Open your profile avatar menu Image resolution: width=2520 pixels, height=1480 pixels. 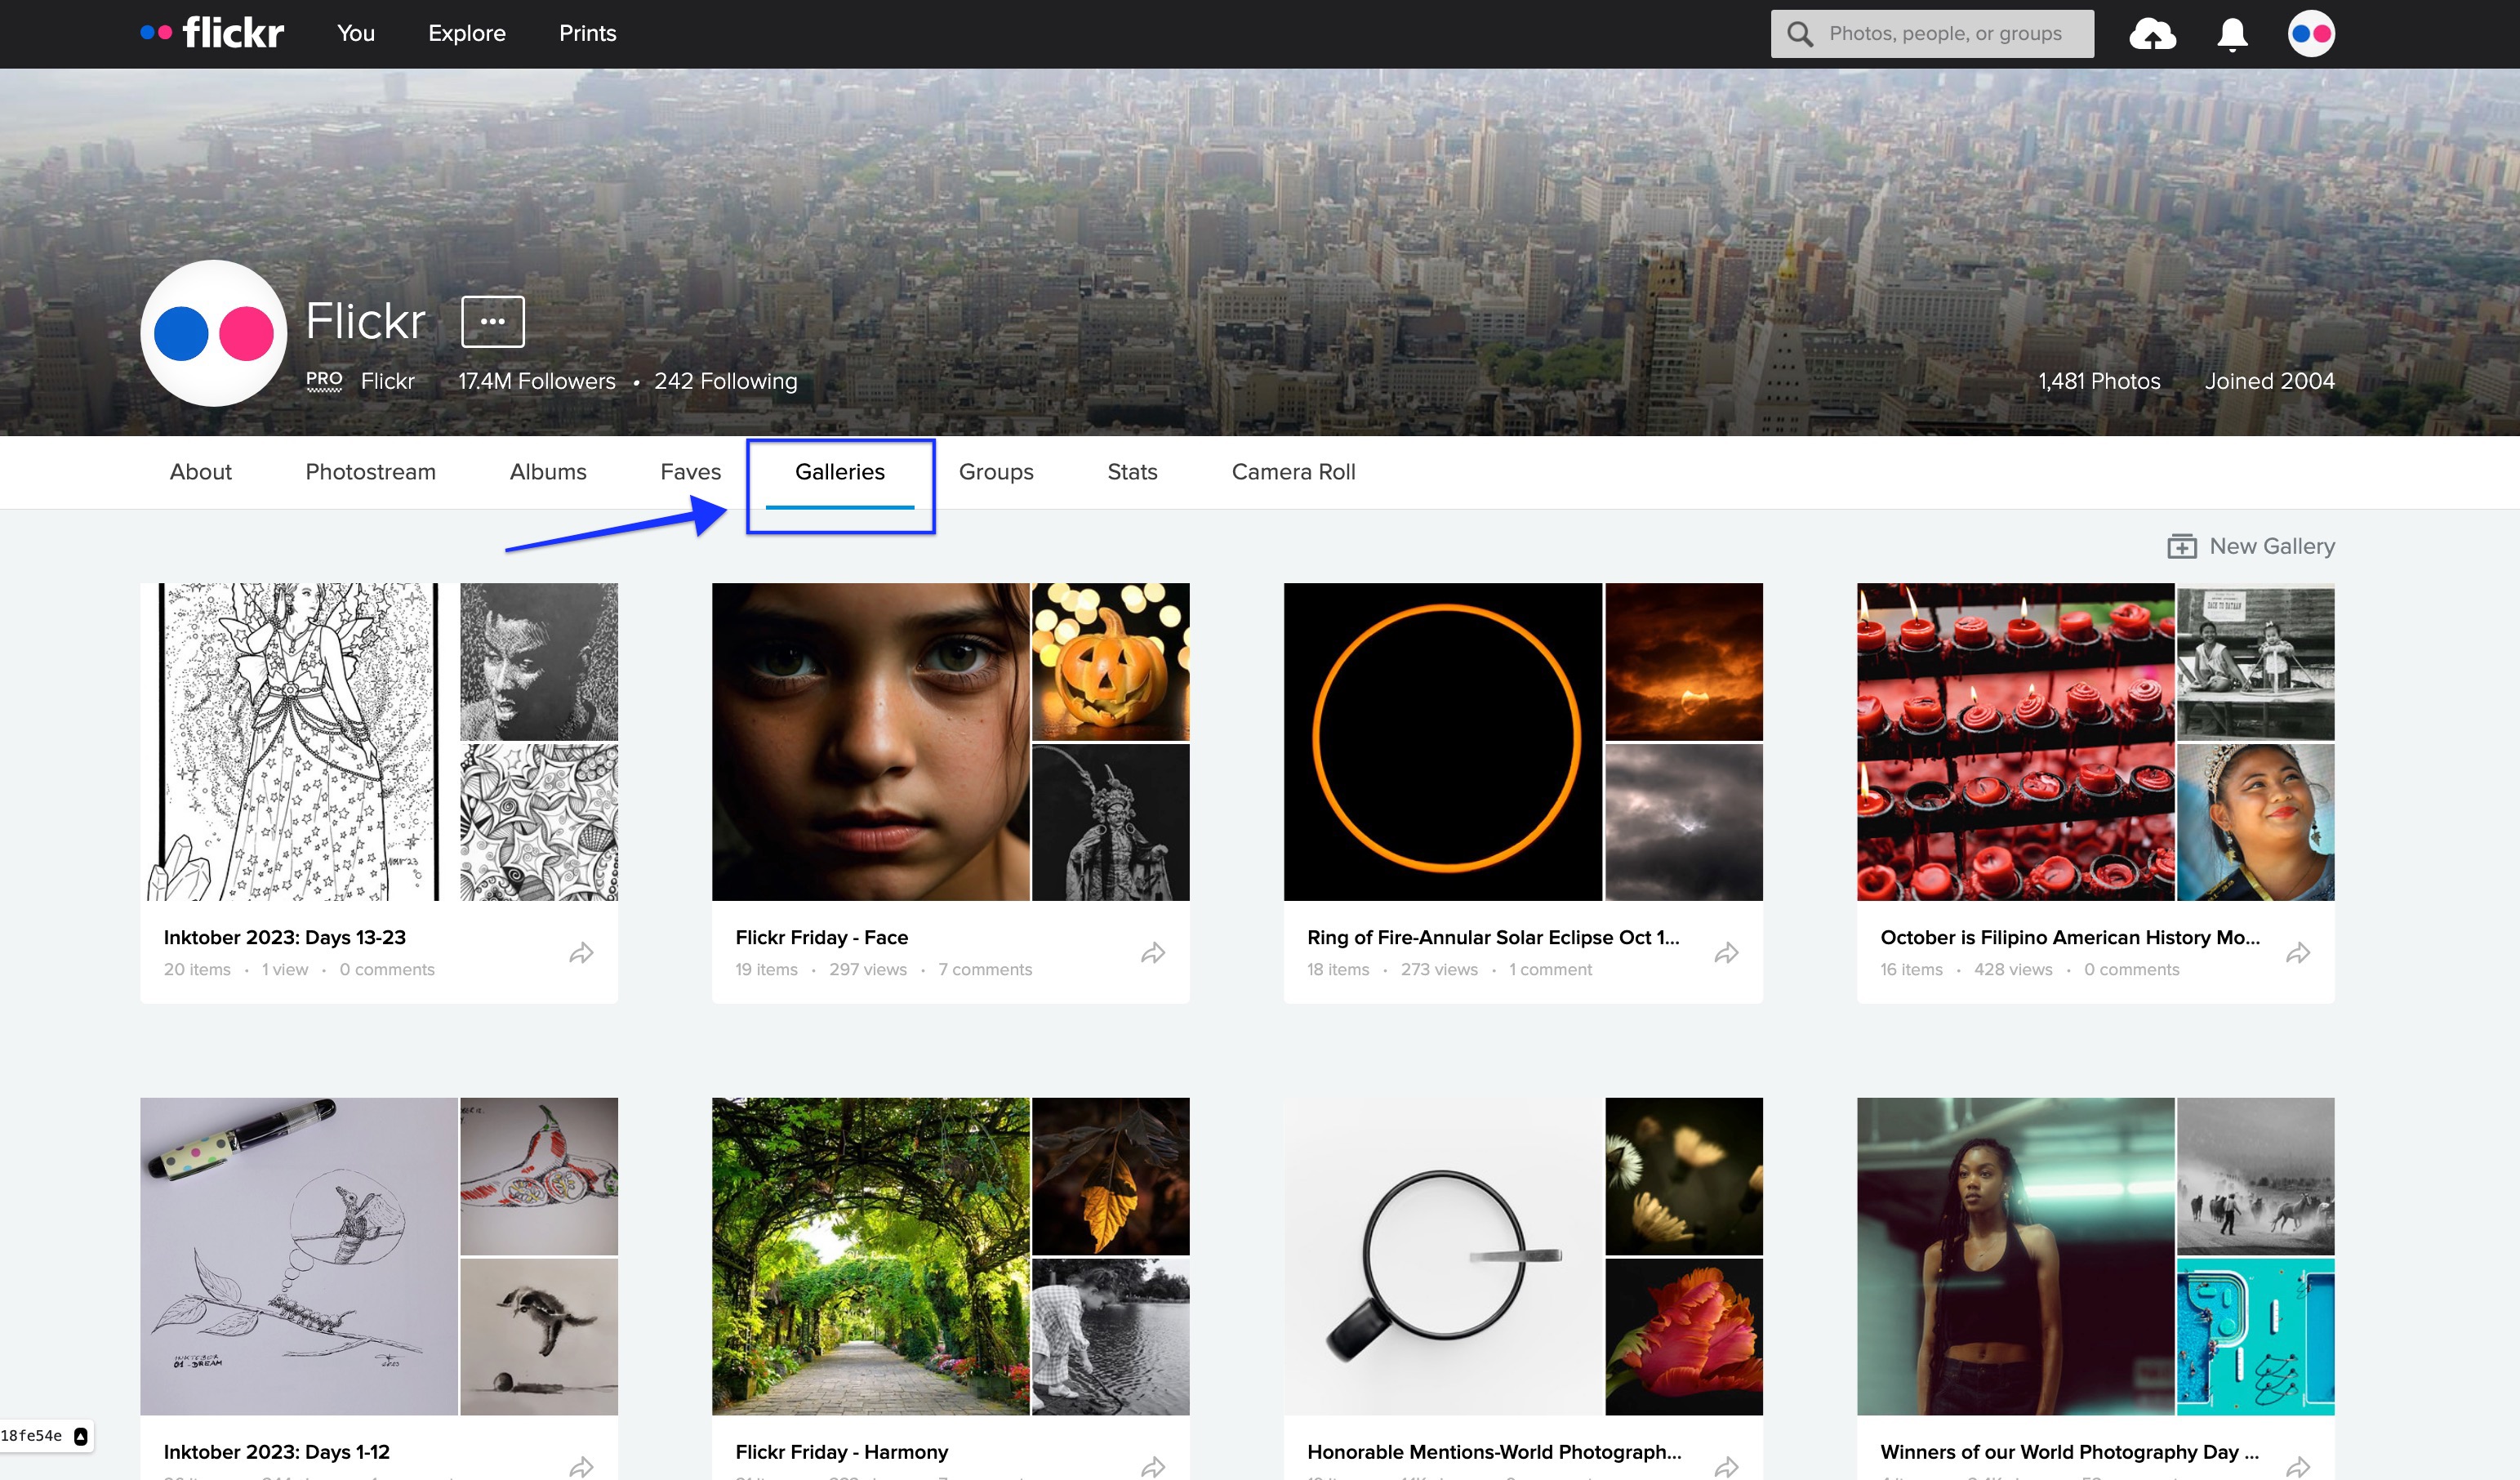2311,33
